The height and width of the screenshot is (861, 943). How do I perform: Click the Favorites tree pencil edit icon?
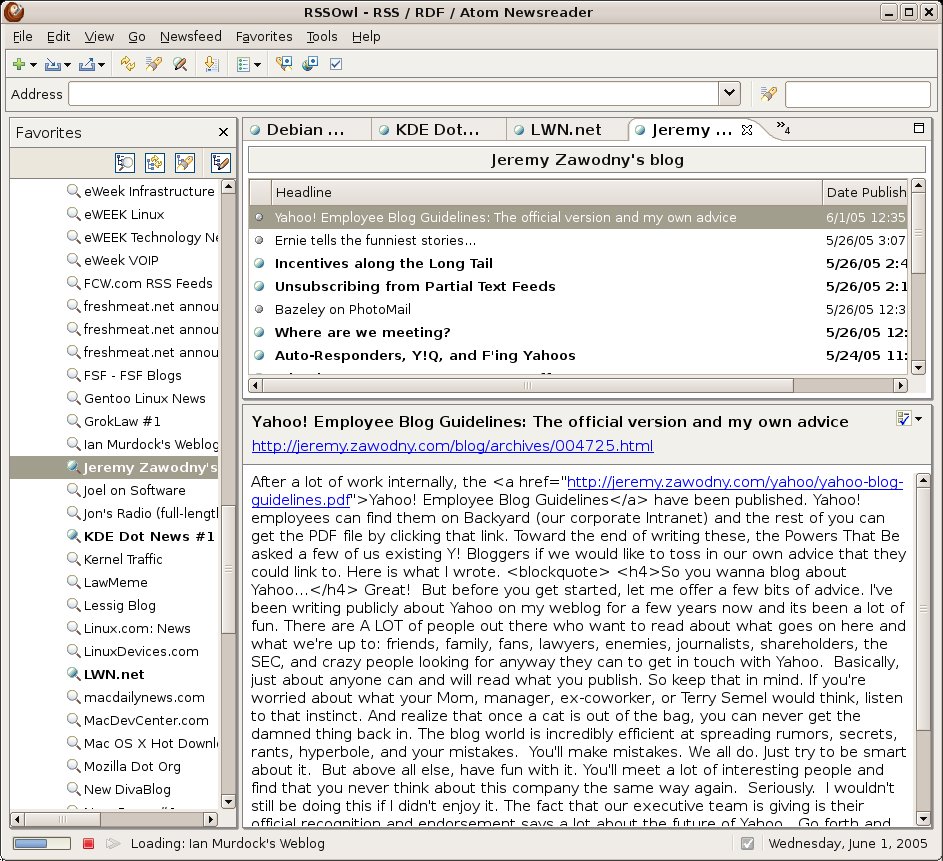pos(221,163)
